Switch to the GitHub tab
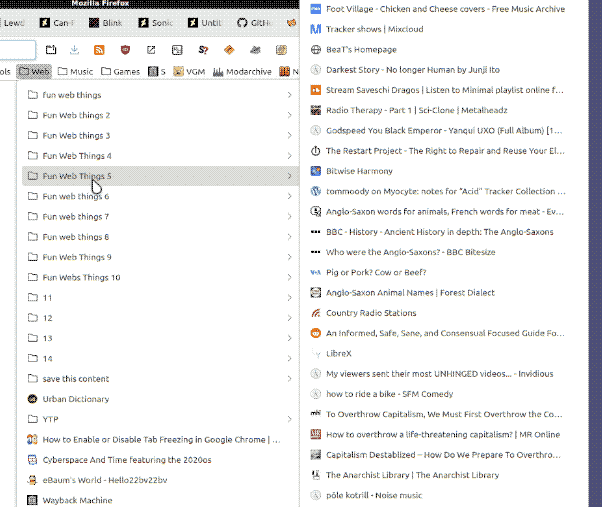The height and width of the screenshot is (507, 602). (254, 23)
